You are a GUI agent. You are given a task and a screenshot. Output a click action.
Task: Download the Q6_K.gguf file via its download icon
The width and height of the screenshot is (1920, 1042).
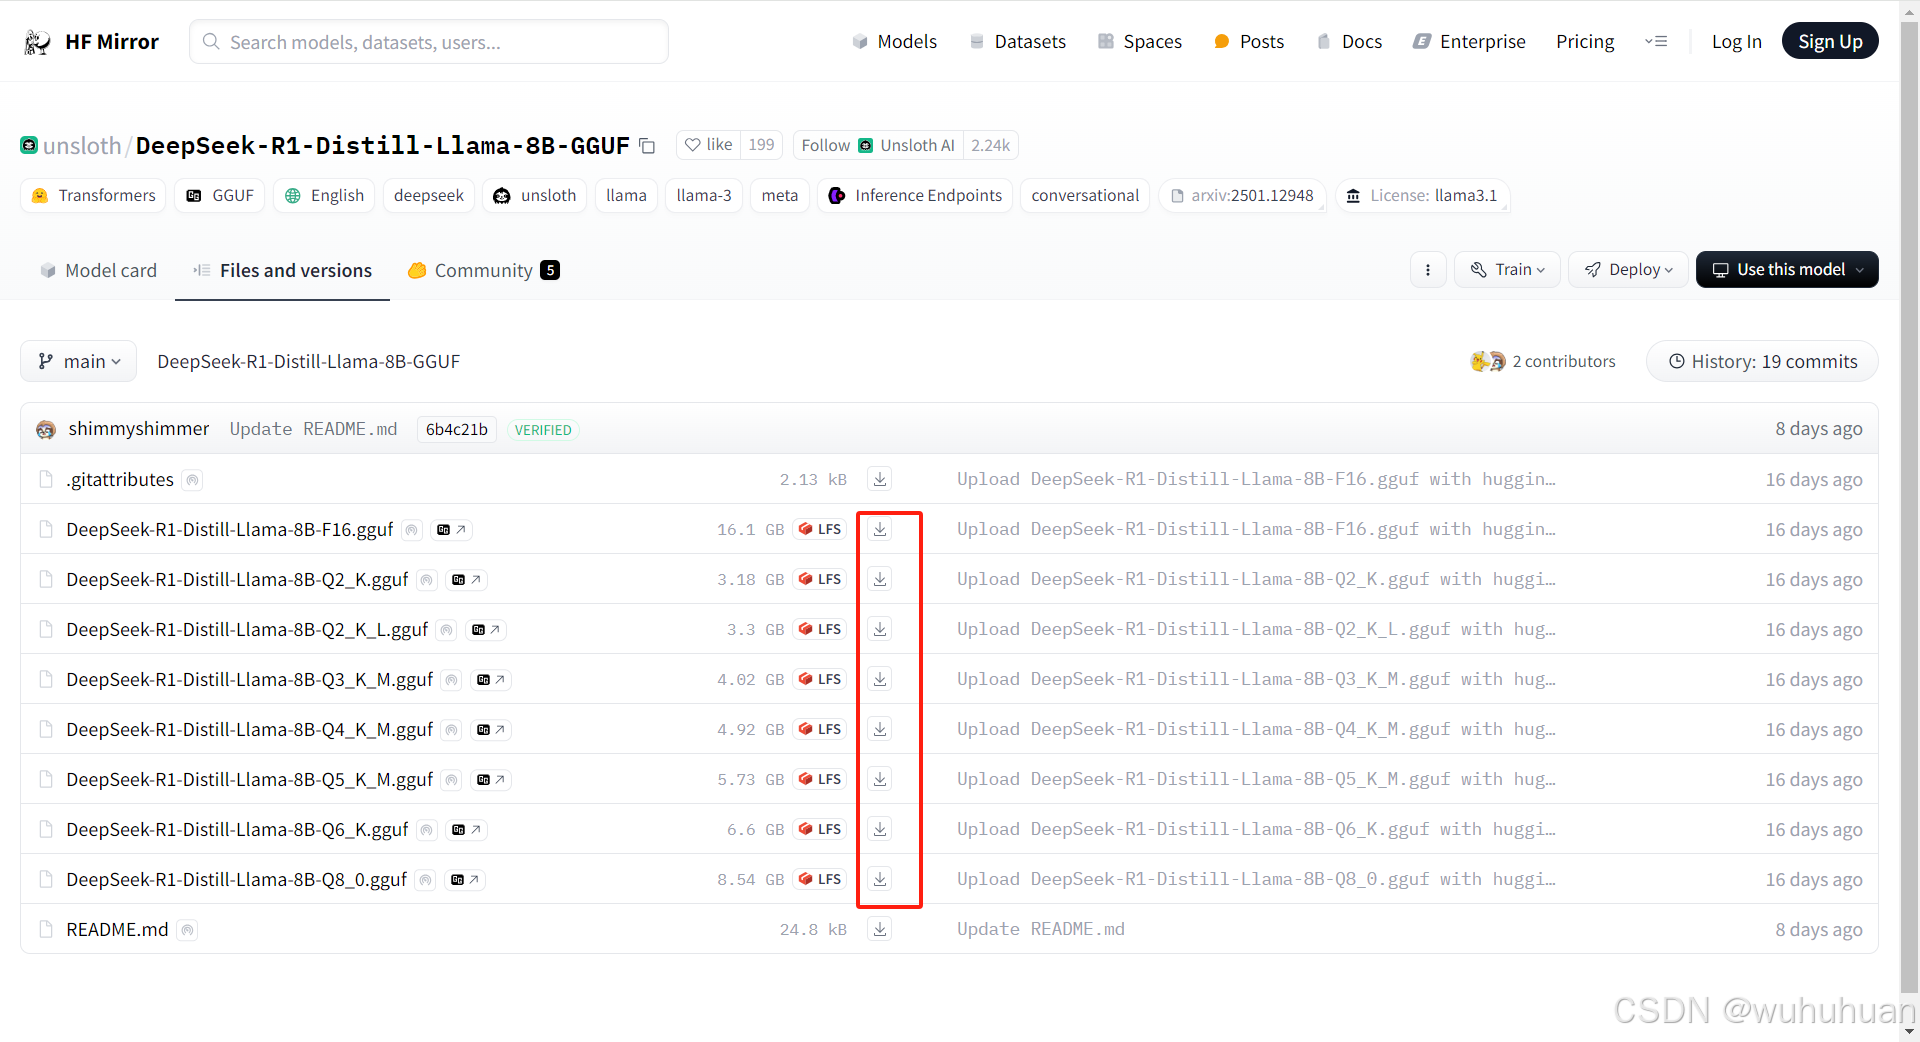pyautogui.click(x=880, y=829)
